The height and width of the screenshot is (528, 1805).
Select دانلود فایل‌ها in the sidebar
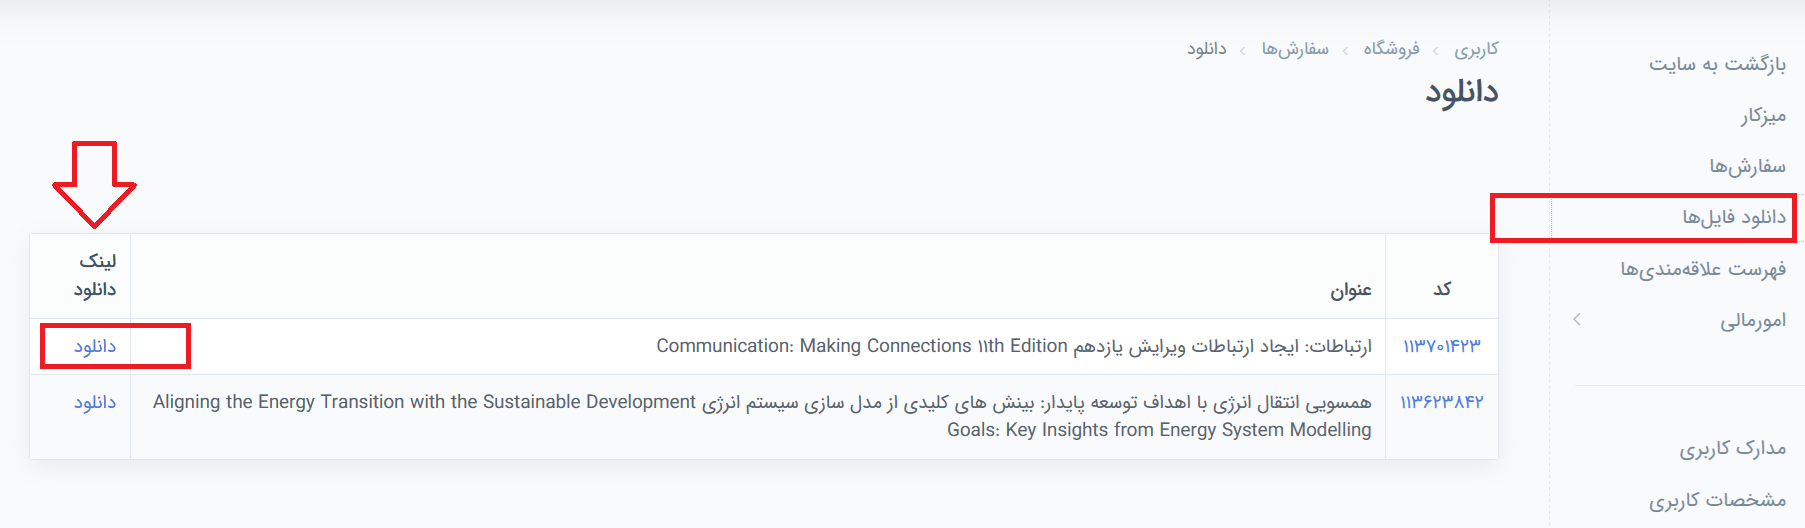point(1733,217)
